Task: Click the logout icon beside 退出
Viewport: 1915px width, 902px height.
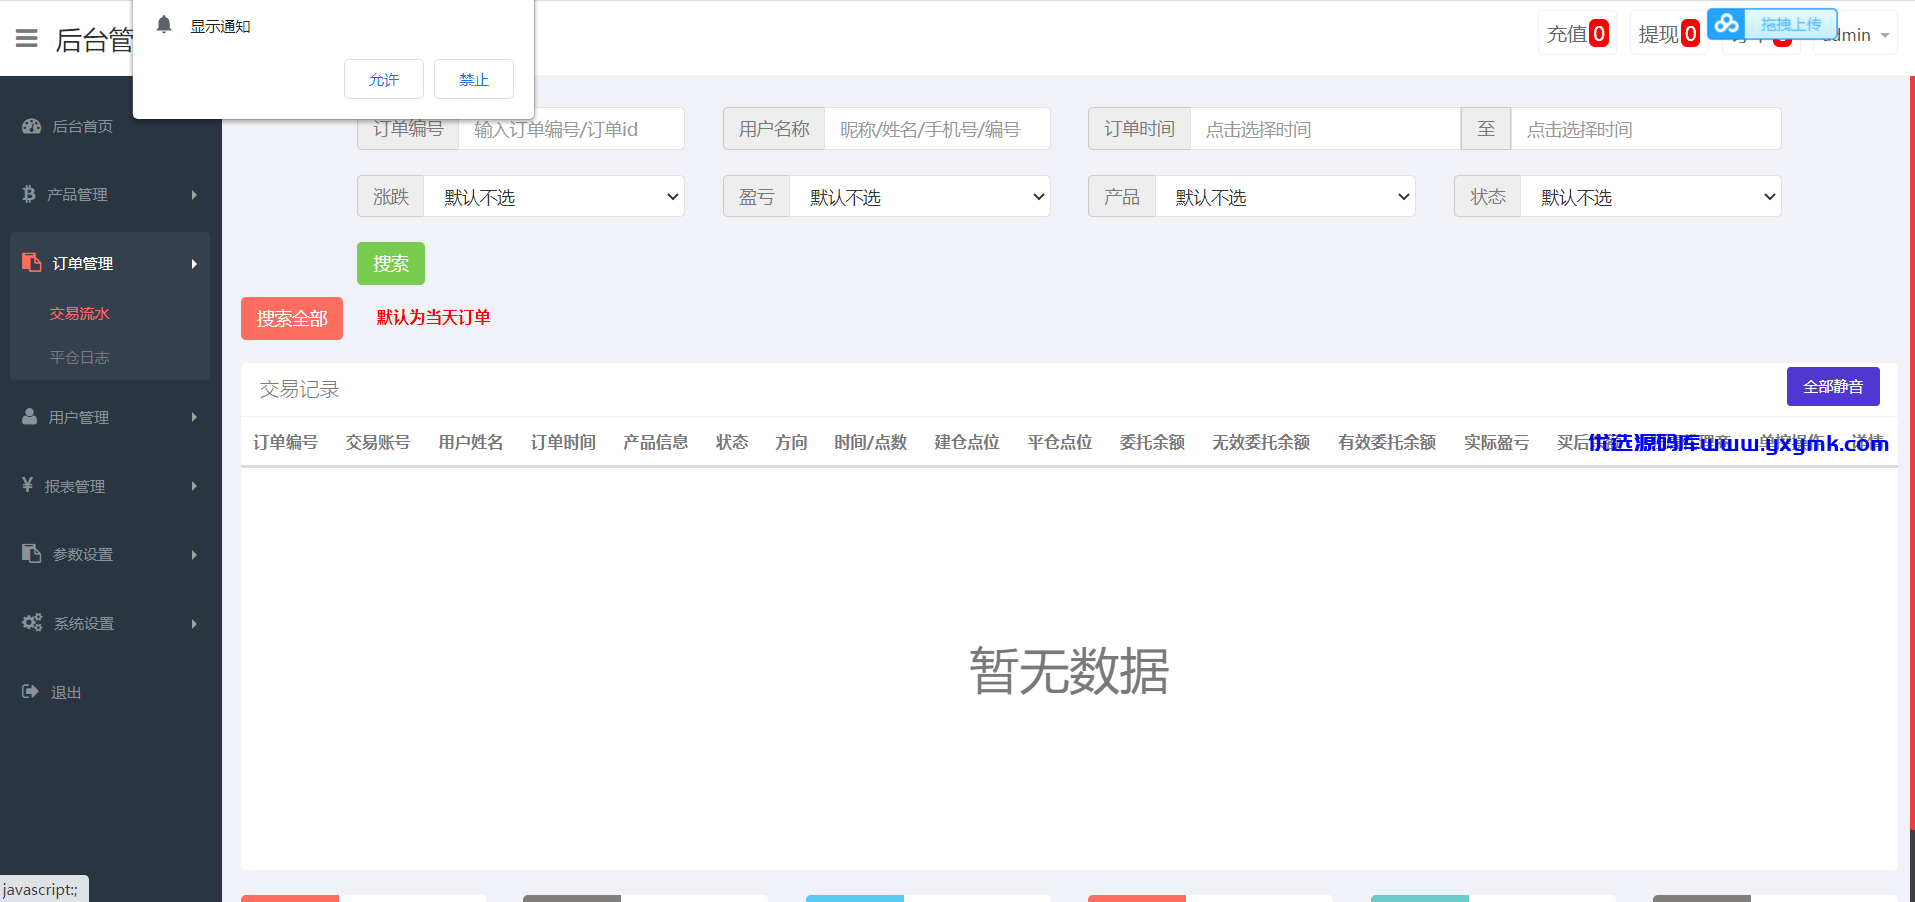Action: click(x=31, y=691)
